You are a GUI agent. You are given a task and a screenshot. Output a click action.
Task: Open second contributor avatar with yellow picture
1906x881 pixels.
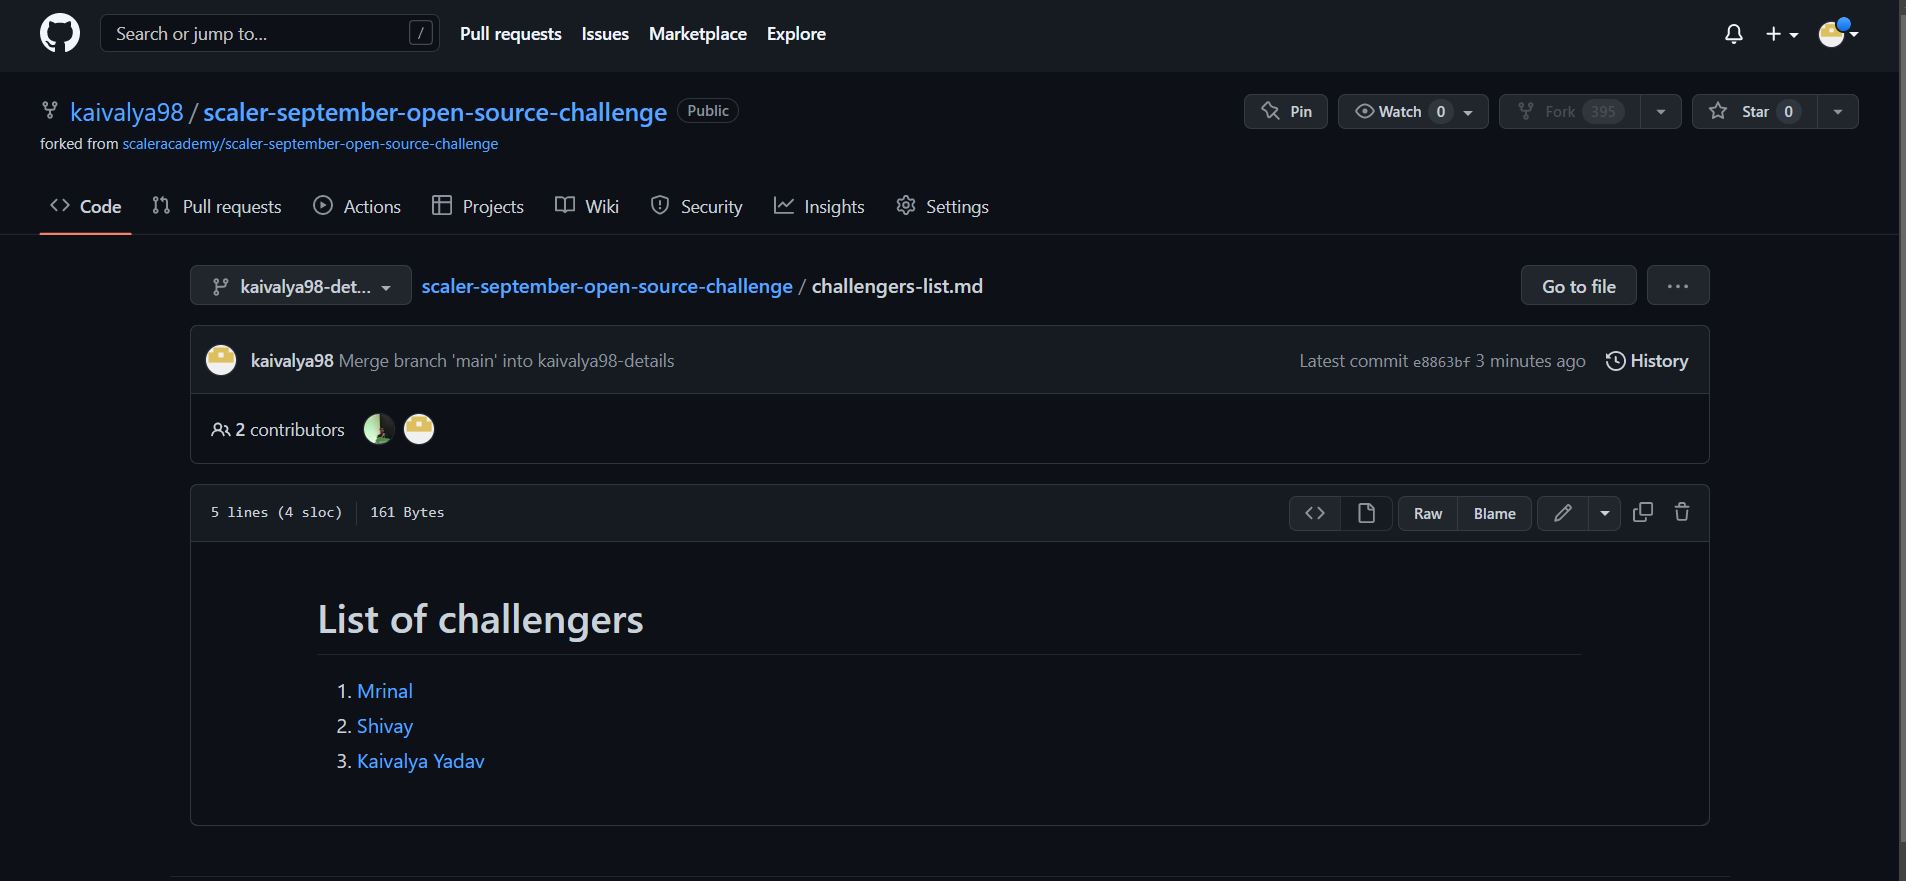[419, 429]
